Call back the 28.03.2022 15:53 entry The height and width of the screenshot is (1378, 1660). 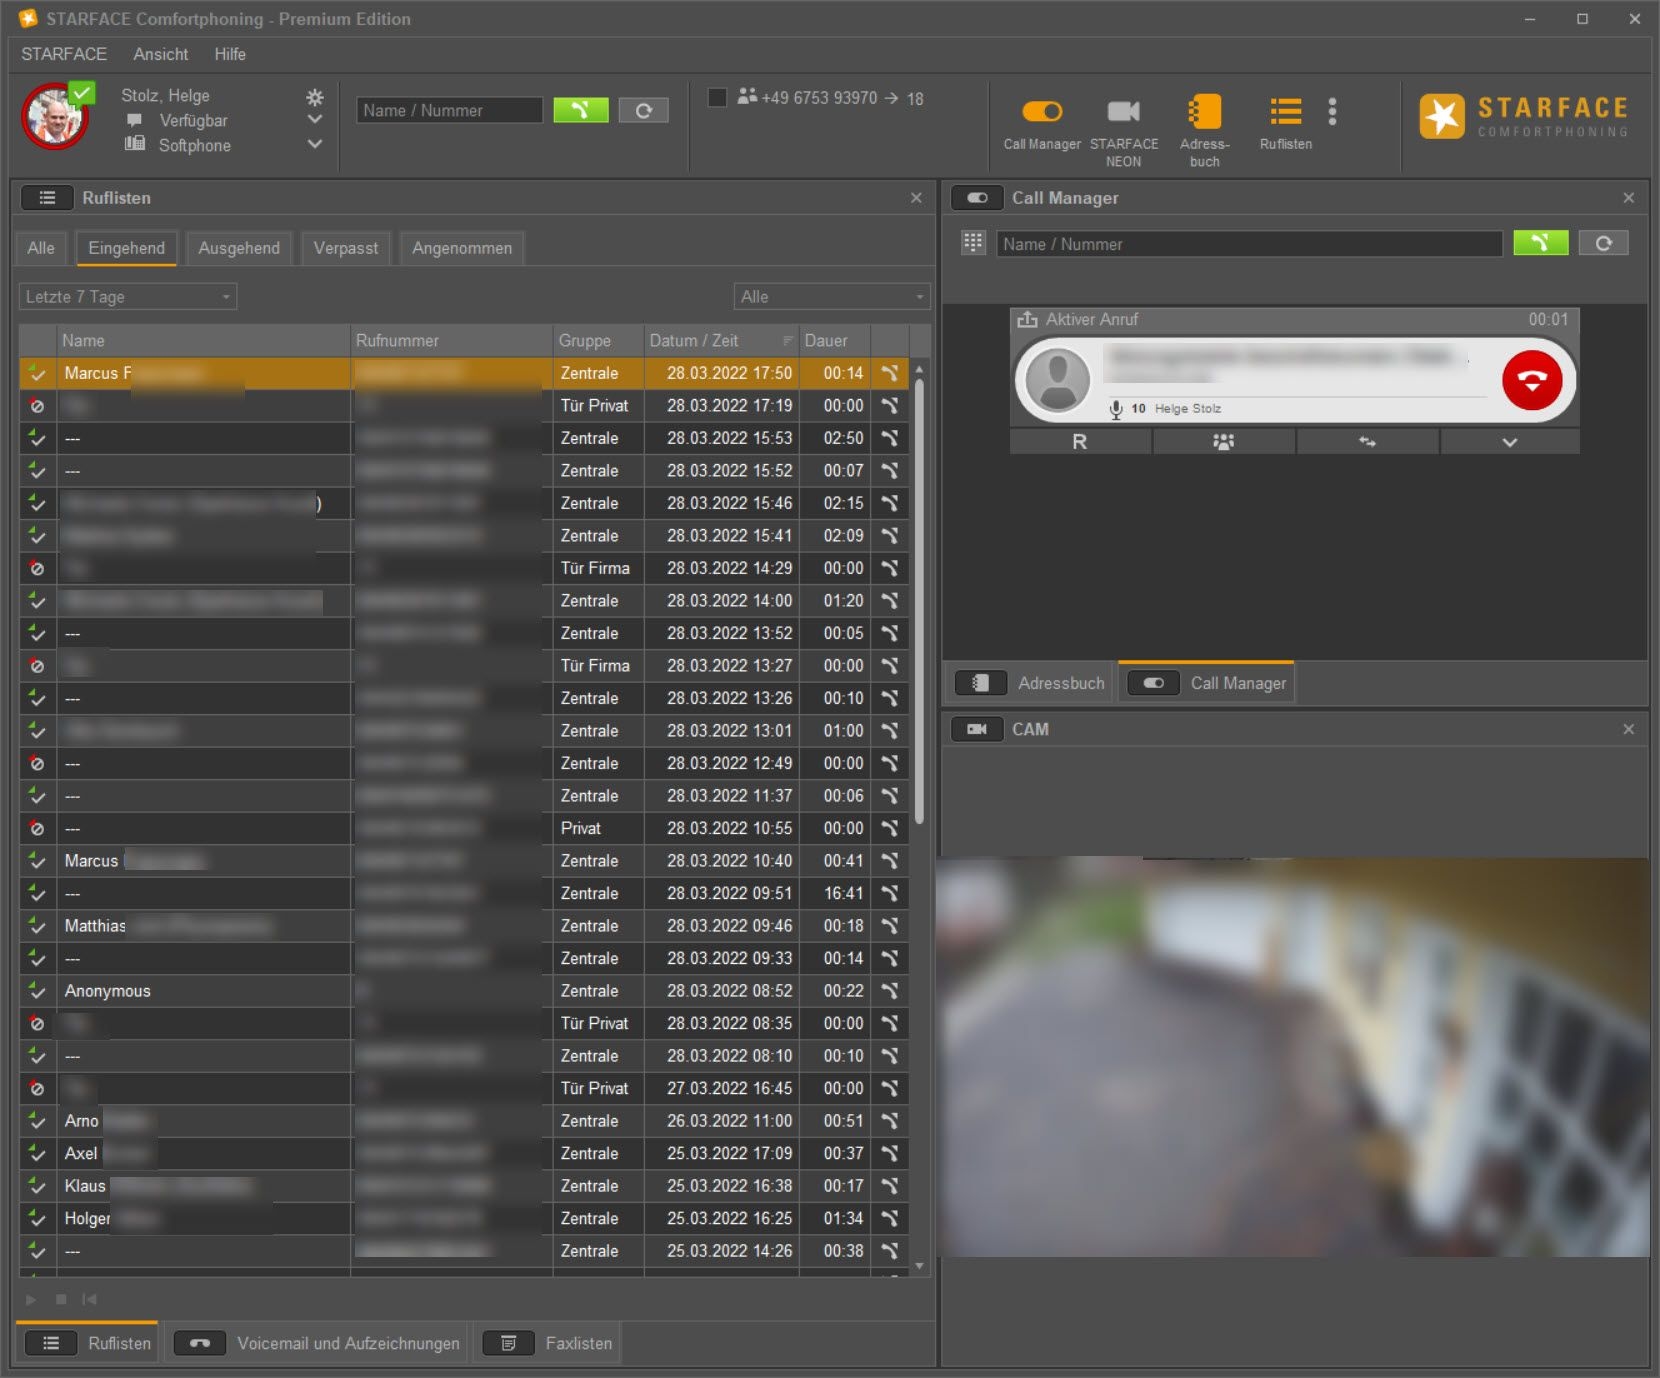[x=889, y=438]
